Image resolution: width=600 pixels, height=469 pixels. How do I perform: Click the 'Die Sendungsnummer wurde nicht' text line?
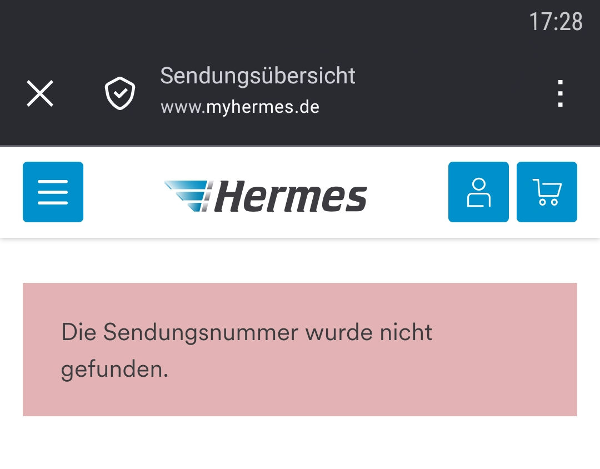246,332
